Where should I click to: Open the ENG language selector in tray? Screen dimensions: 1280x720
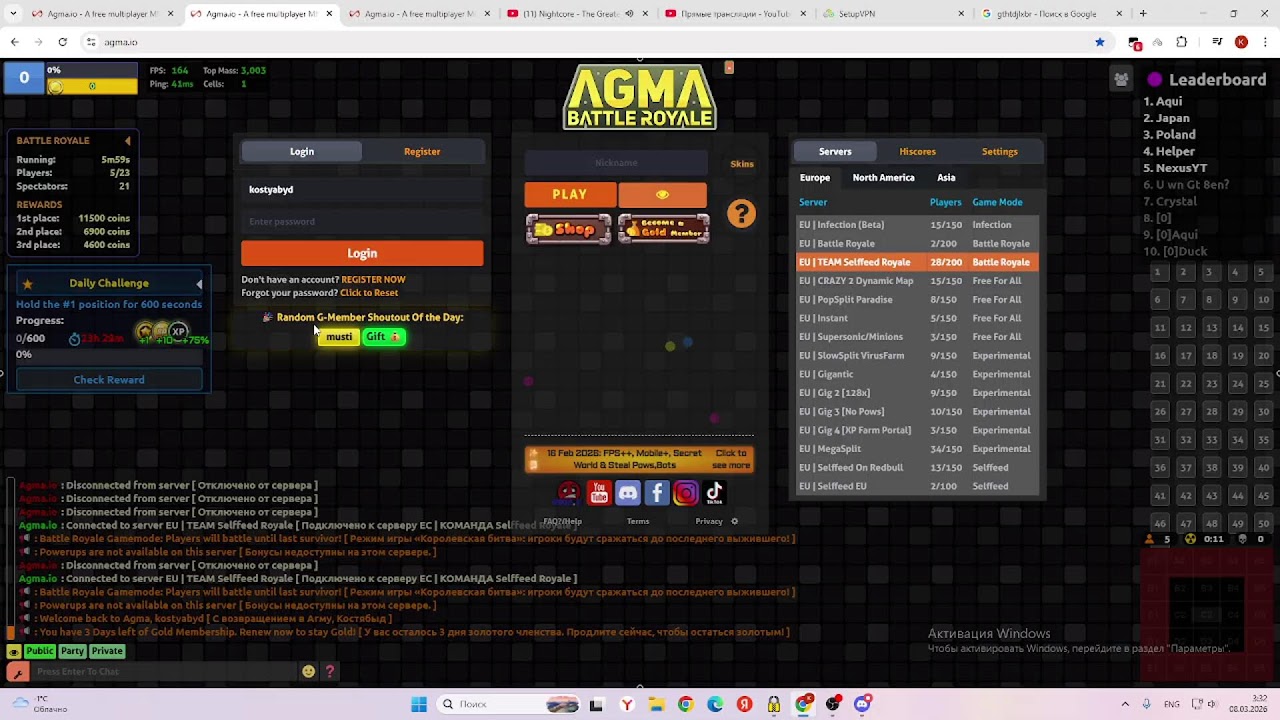click(1172, 704)
